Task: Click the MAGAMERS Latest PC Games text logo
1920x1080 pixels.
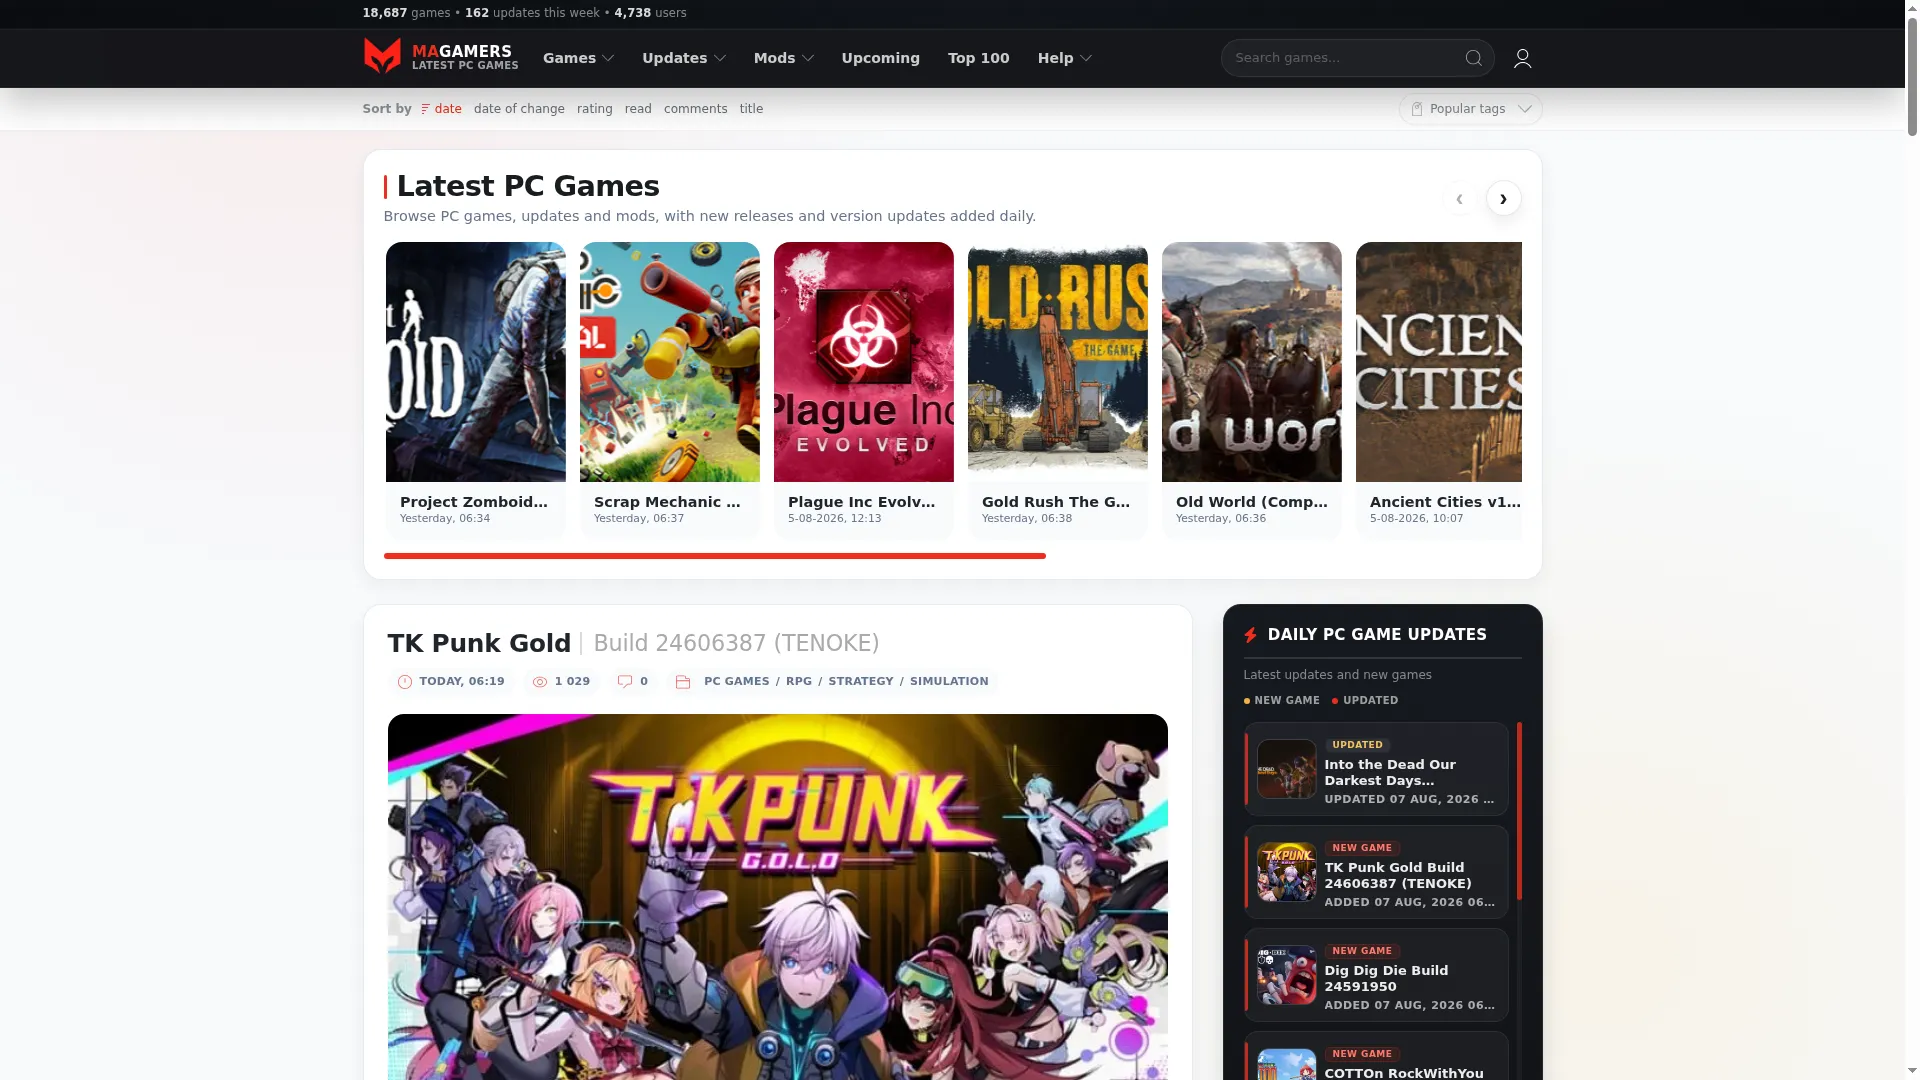Action: pyautogui.click(x=464, y=58)
